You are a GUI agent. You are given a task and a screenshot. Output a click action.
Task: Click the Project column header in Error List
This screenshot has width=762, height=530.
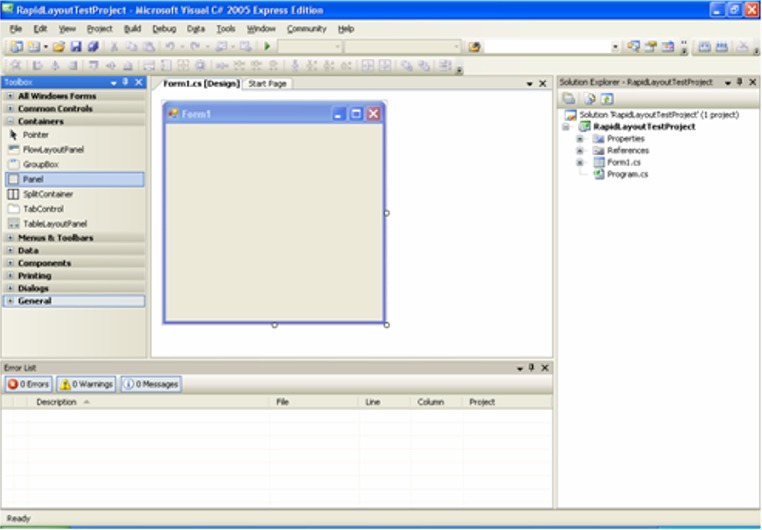pos(507,402)
